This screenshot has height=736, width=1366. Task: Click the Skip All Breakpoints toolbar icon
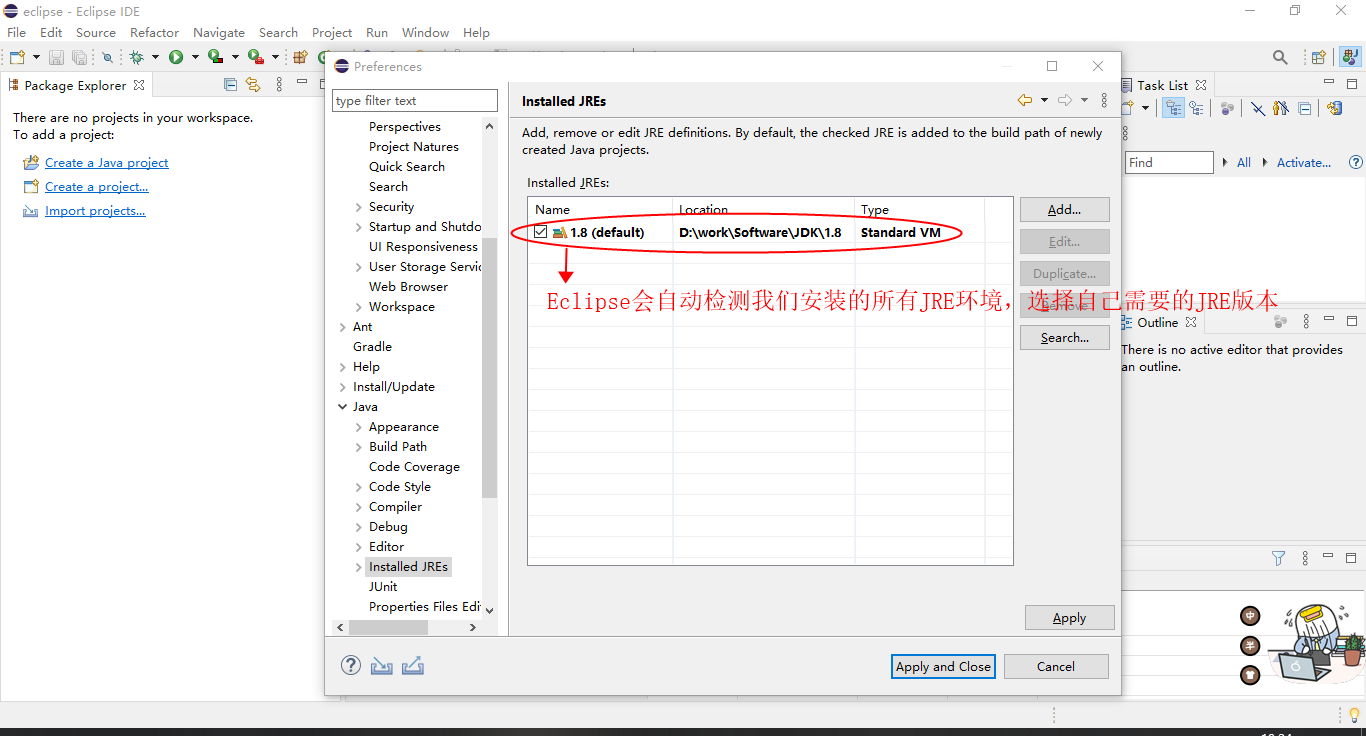[107, 57]
